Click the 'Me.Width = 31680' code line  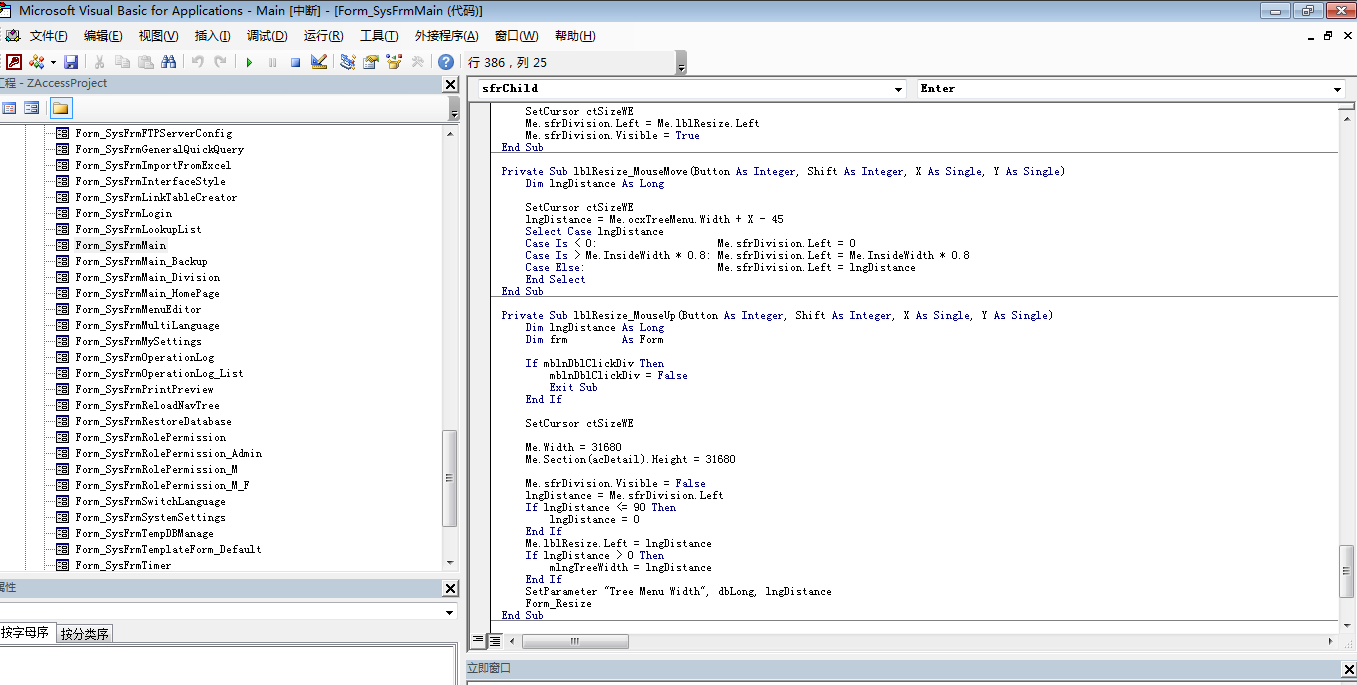(x=574, y=448)
